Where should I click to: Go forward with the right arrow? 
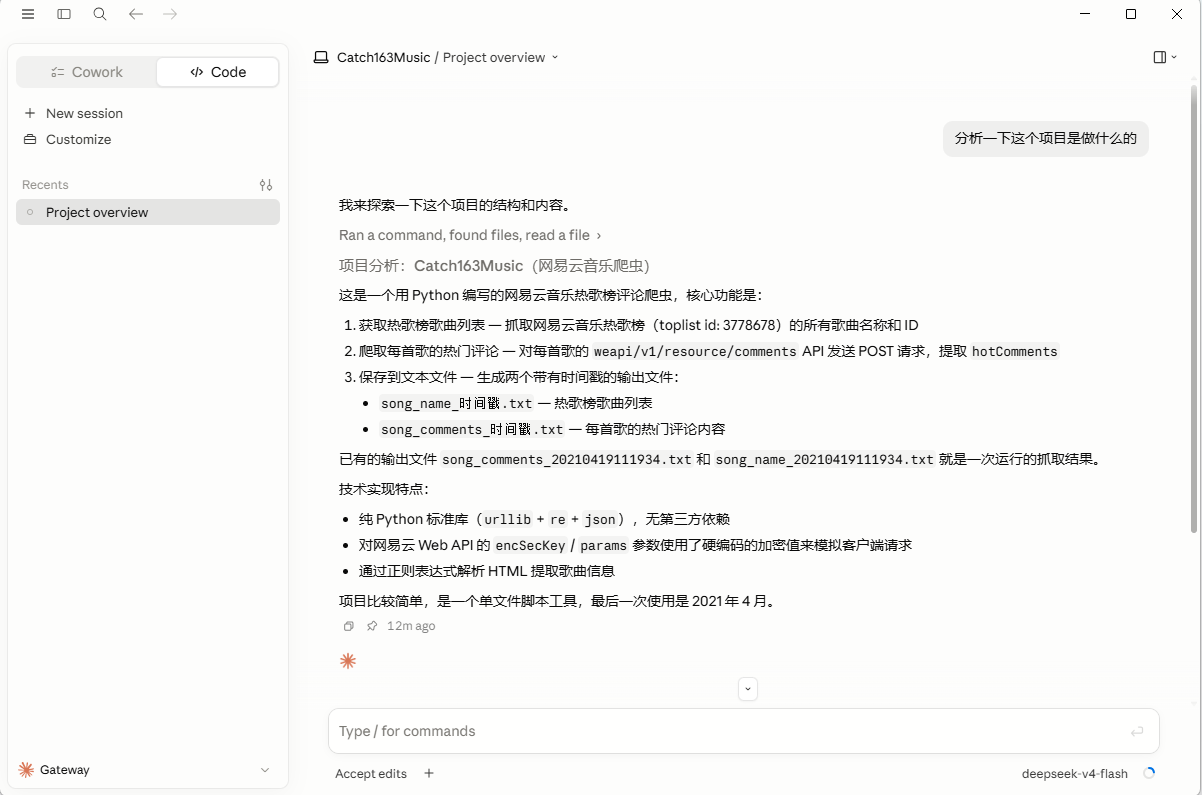tap(170, 14)
